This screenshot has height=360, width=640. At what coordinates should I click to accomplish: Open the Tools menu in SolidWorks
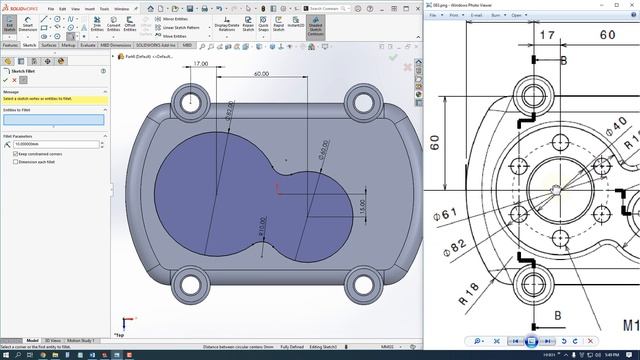point(104,9)
